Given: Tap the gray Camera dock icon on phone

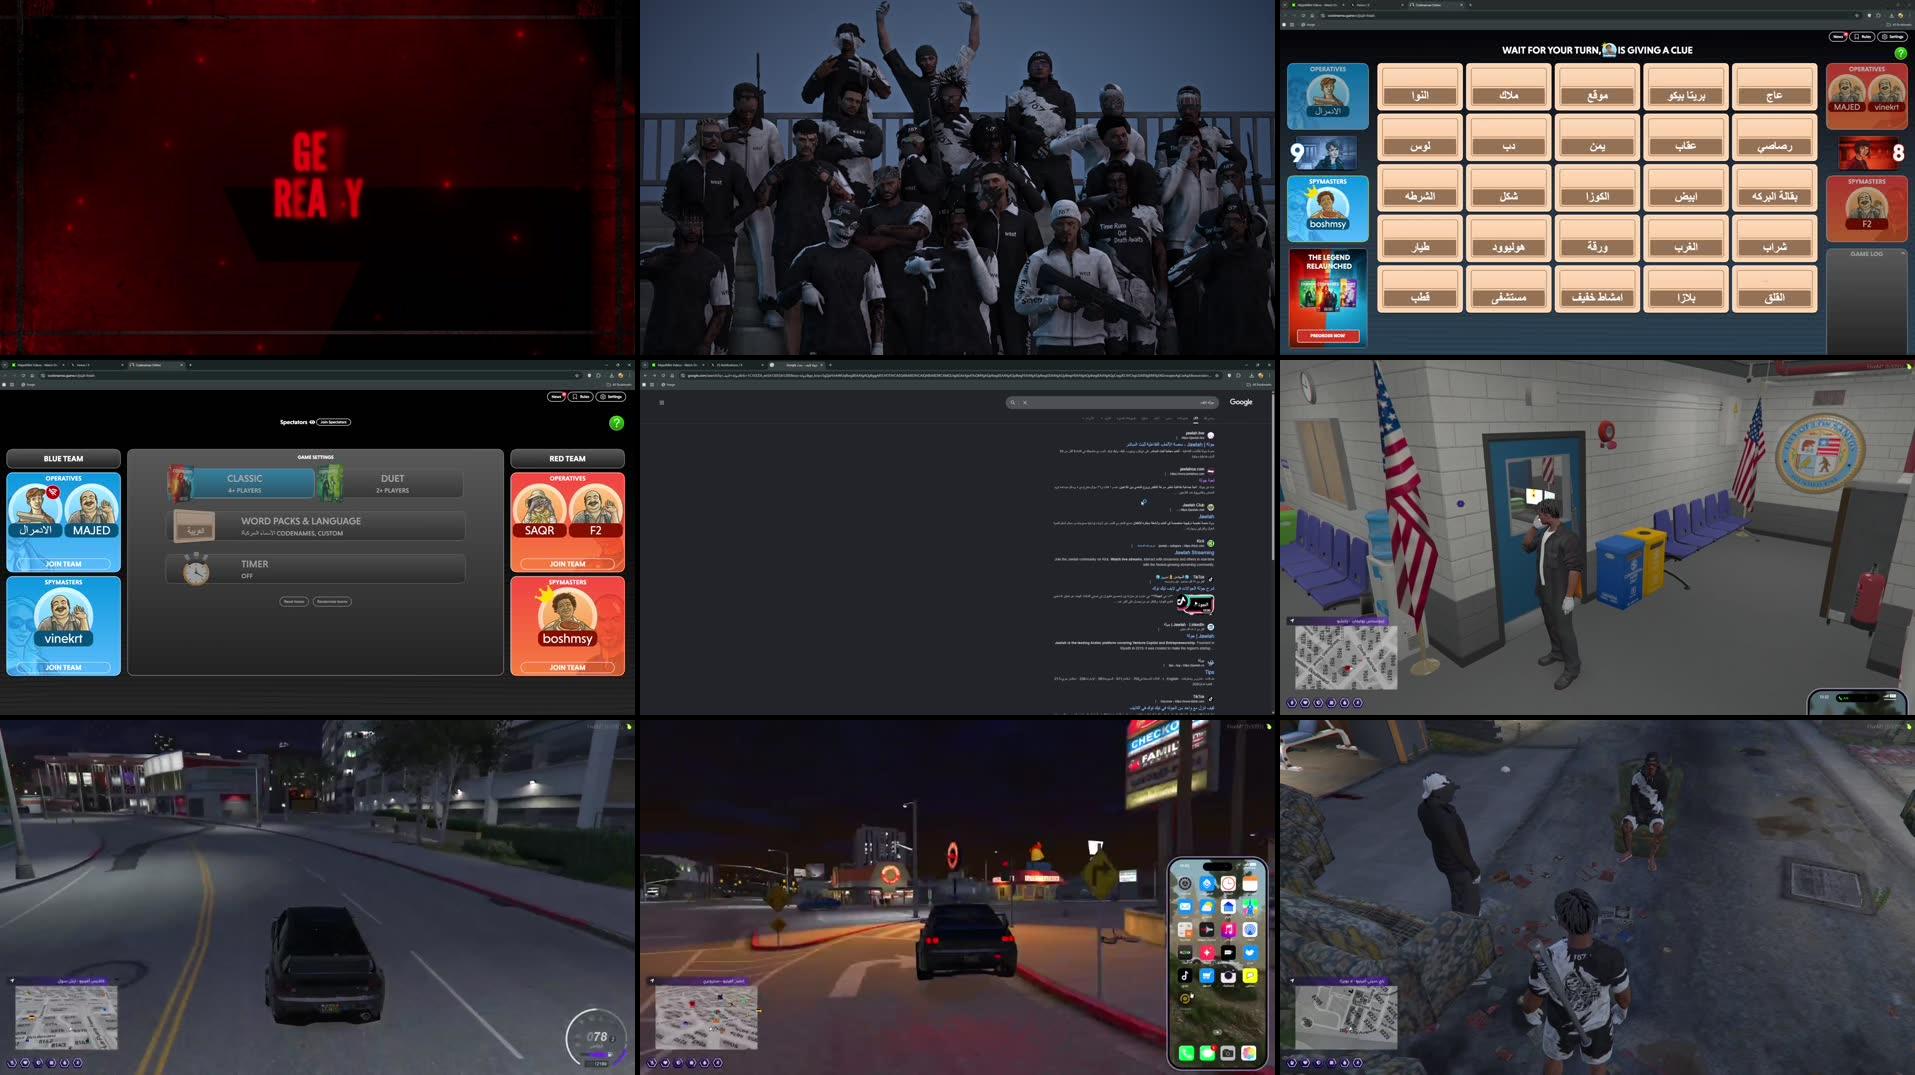Looking at the screenshot, I should click(x=1228, y=1053).
